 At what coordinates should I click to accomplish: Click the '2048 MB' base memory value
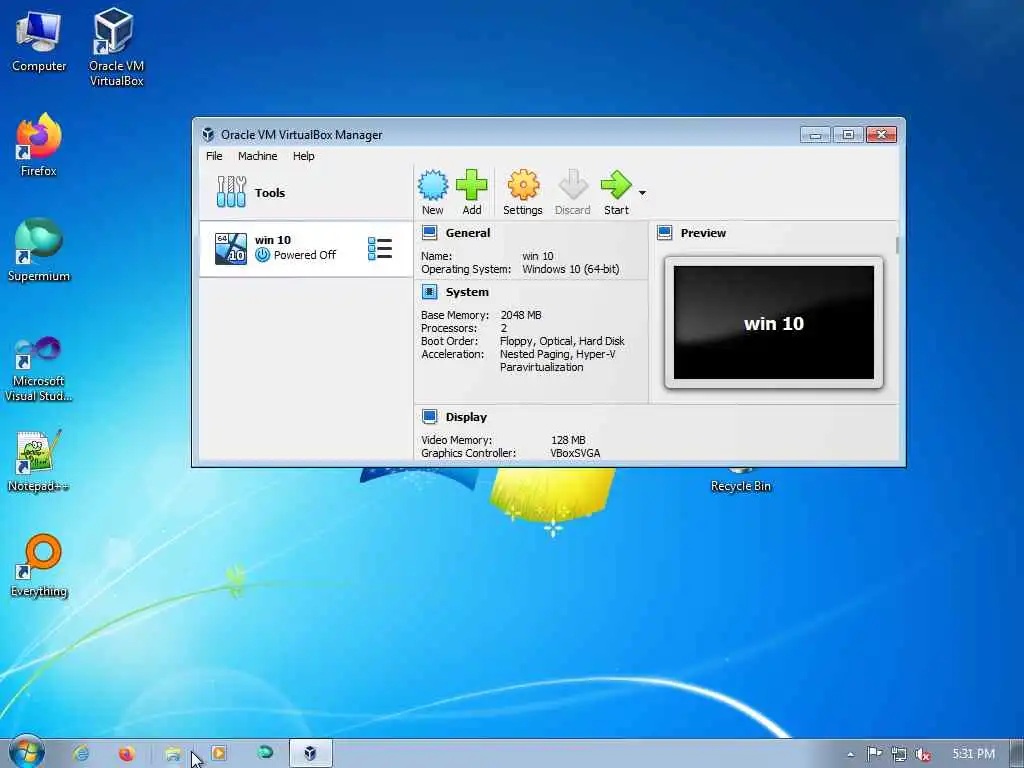521,315
